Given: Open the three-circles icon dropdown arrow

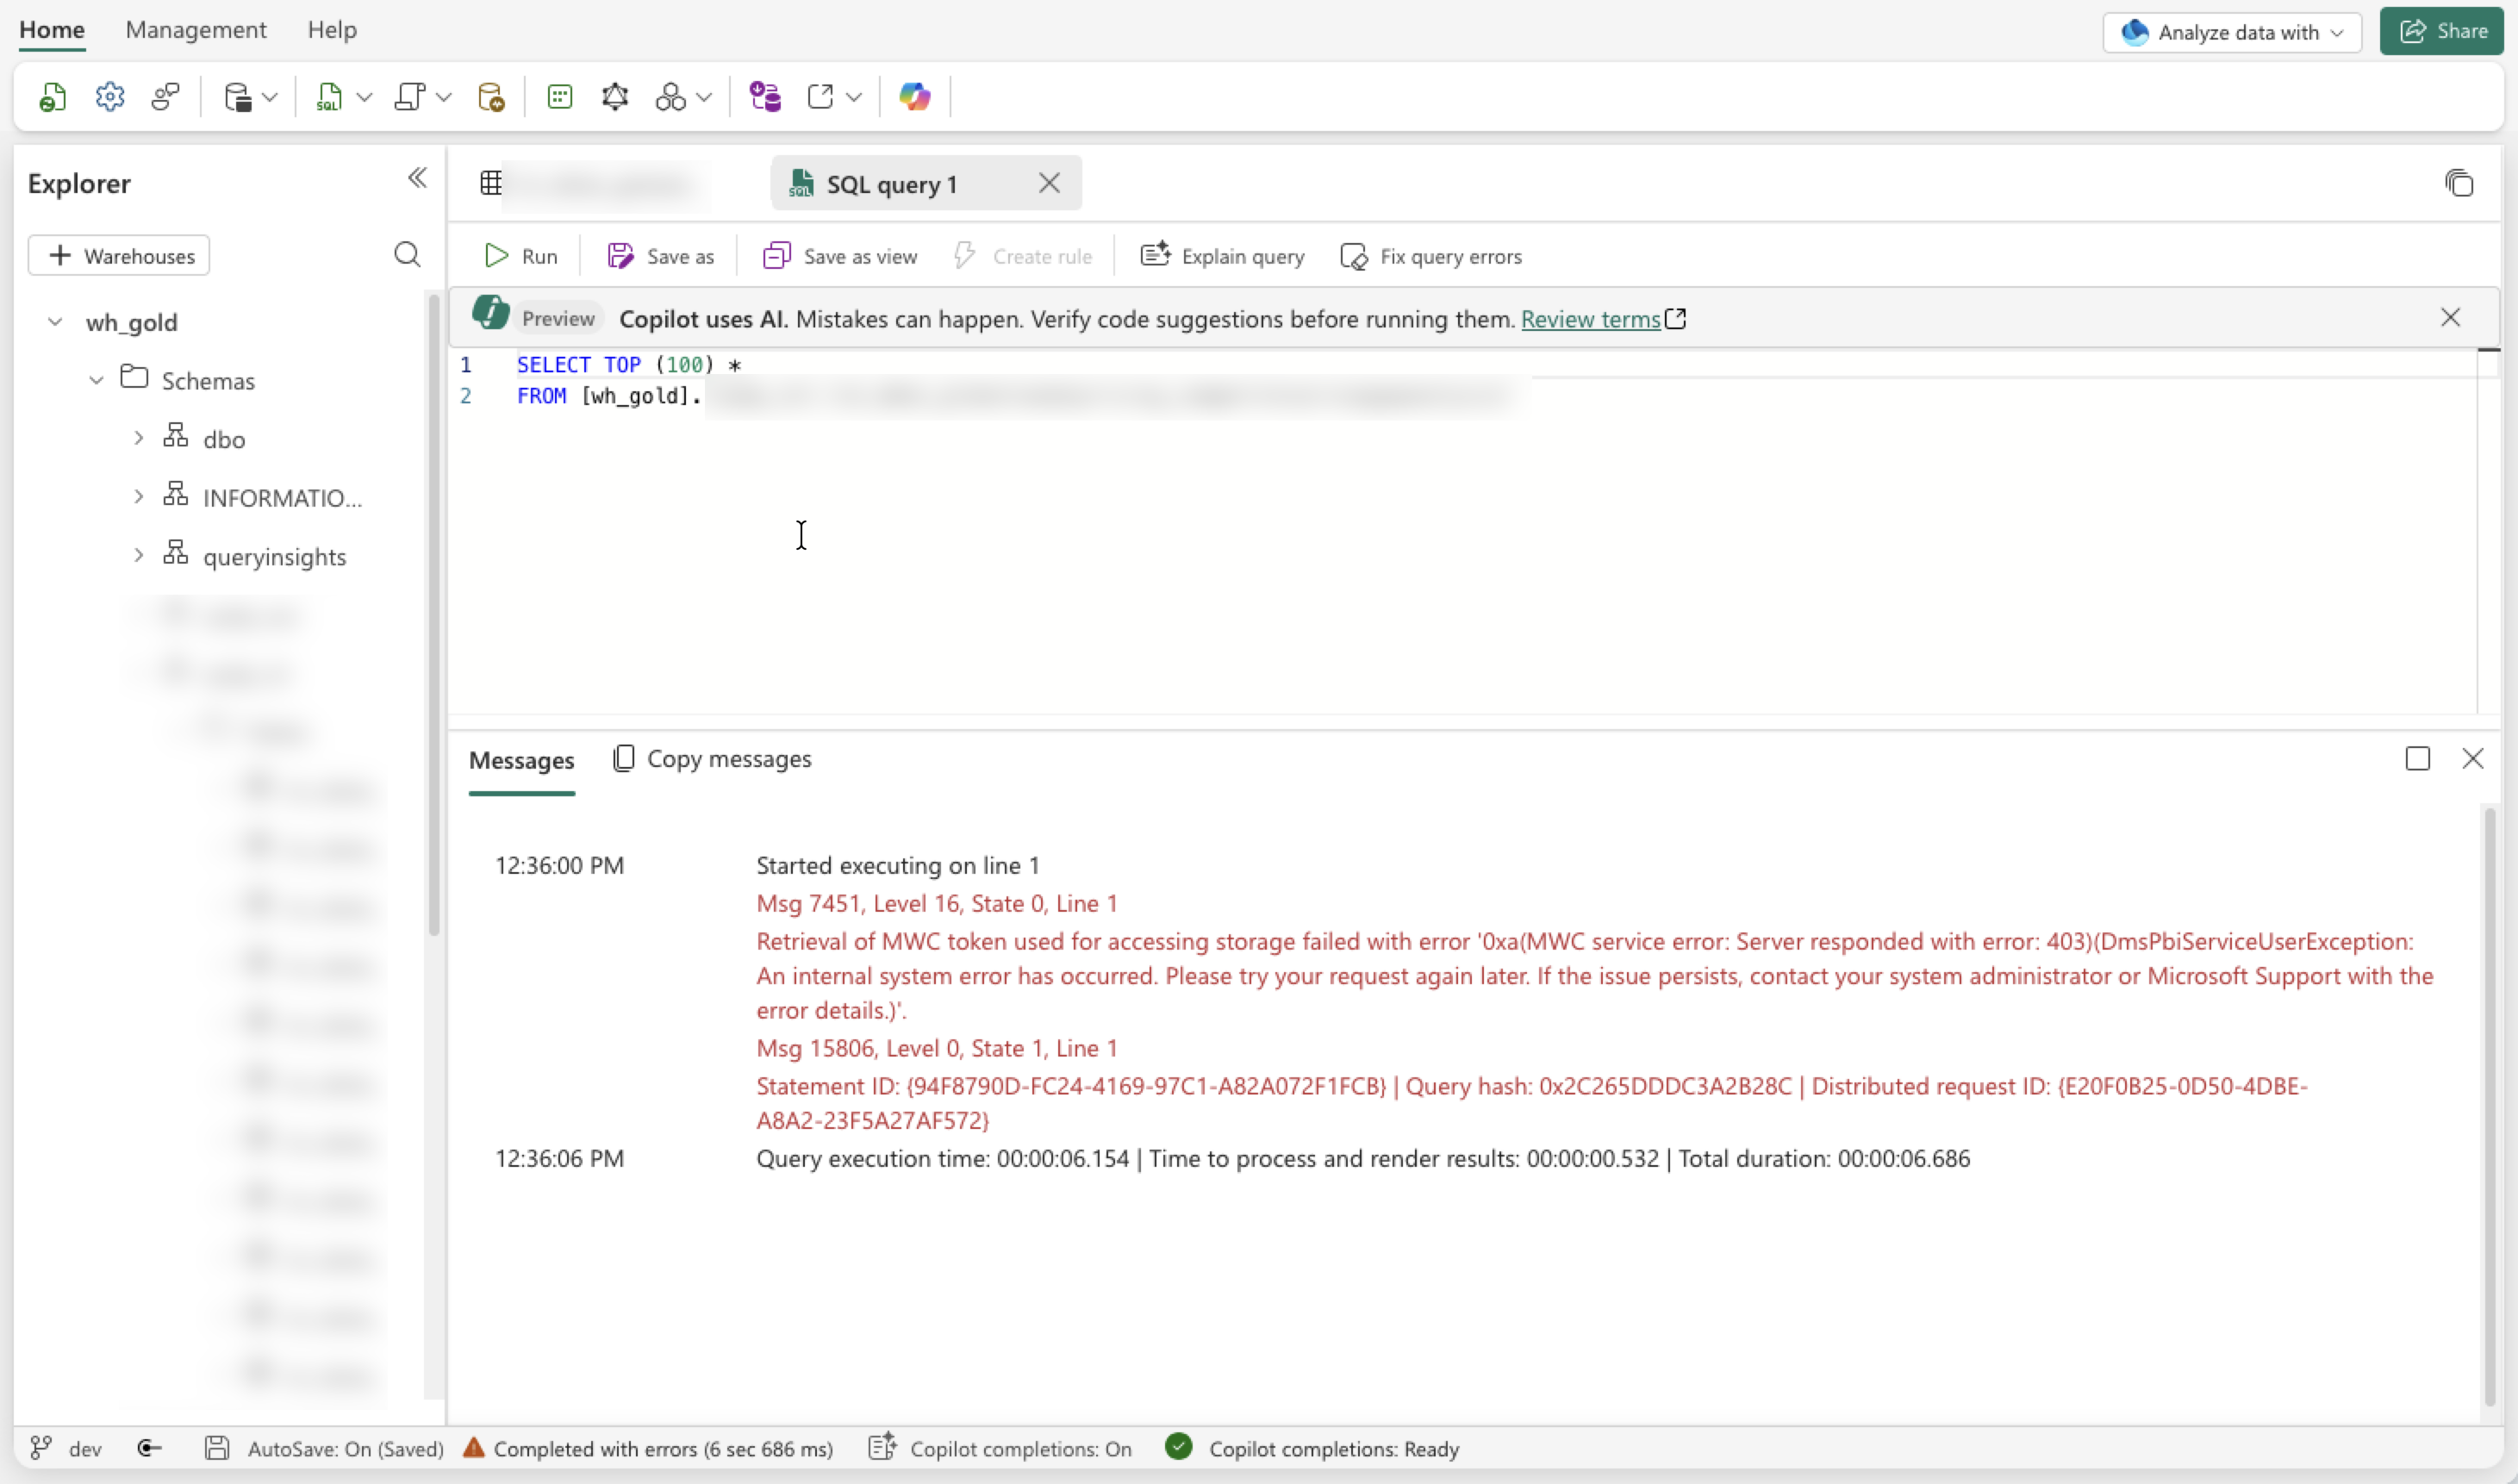Looking at the screenshot, I should tap(704, 97).
